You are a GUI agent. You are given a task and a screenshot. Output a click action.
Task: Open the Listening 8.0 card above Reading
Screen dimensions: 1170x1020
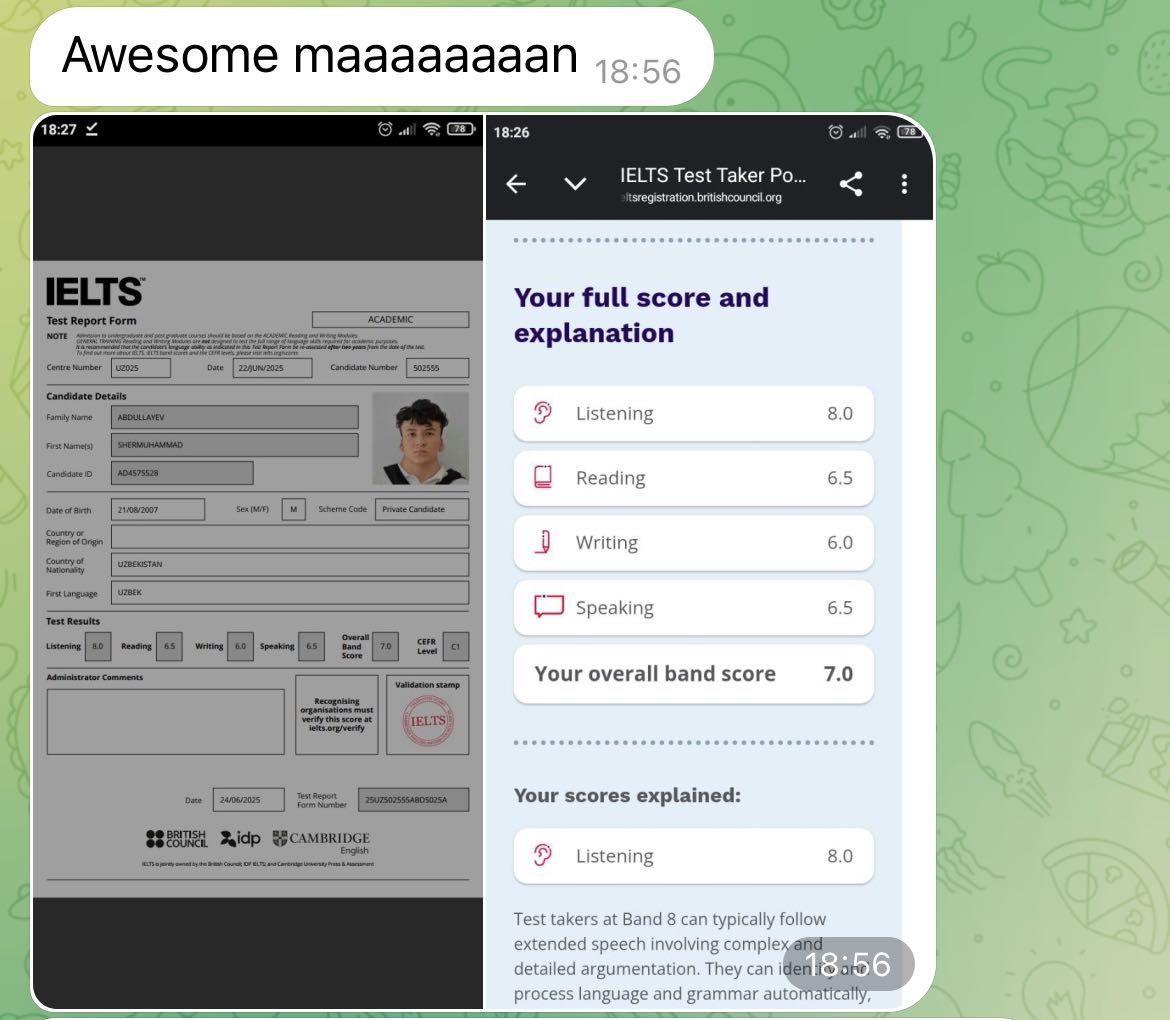coord(693,413)
